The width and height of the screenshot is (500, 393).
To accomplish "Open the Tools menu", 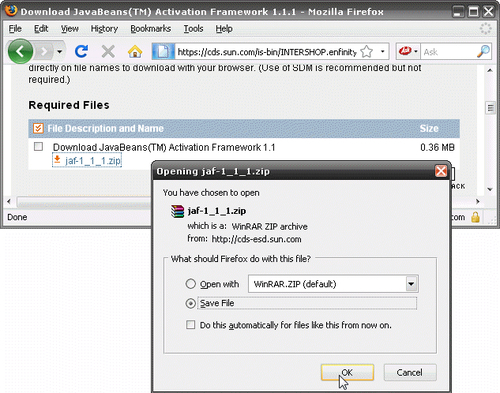I will click(x=193, y=29).
